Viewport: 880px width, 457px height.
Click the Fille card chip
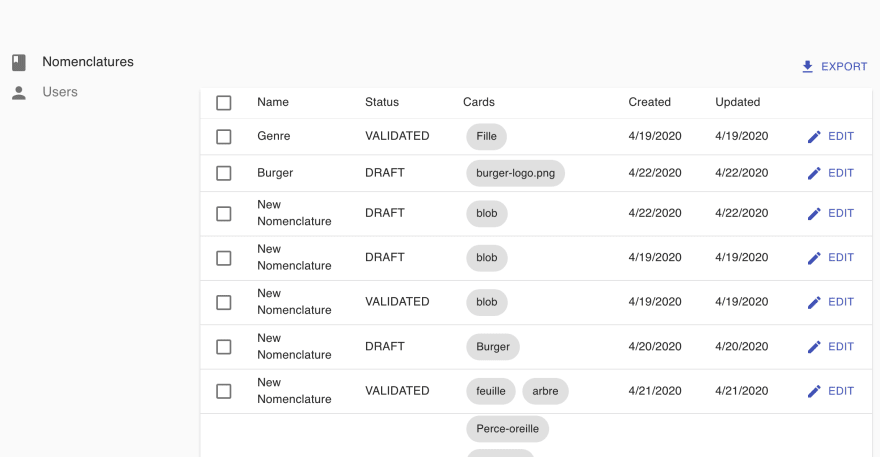pyautogui.click(x=487, y=136)
